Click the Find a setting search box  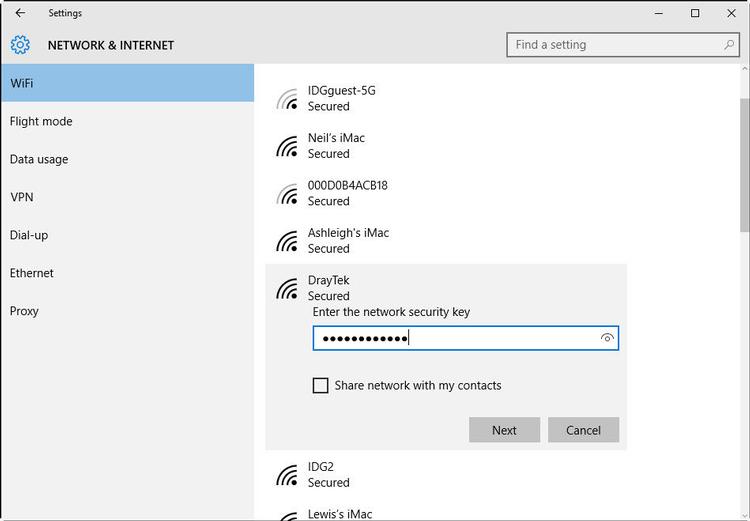click(615, 45)
